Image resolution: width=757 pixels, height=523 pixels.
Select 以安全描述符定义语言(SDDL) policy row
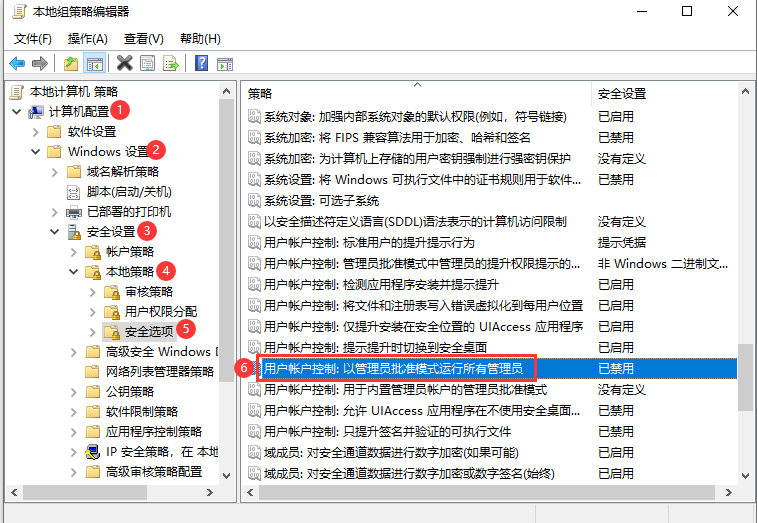(x=415, y=222)
